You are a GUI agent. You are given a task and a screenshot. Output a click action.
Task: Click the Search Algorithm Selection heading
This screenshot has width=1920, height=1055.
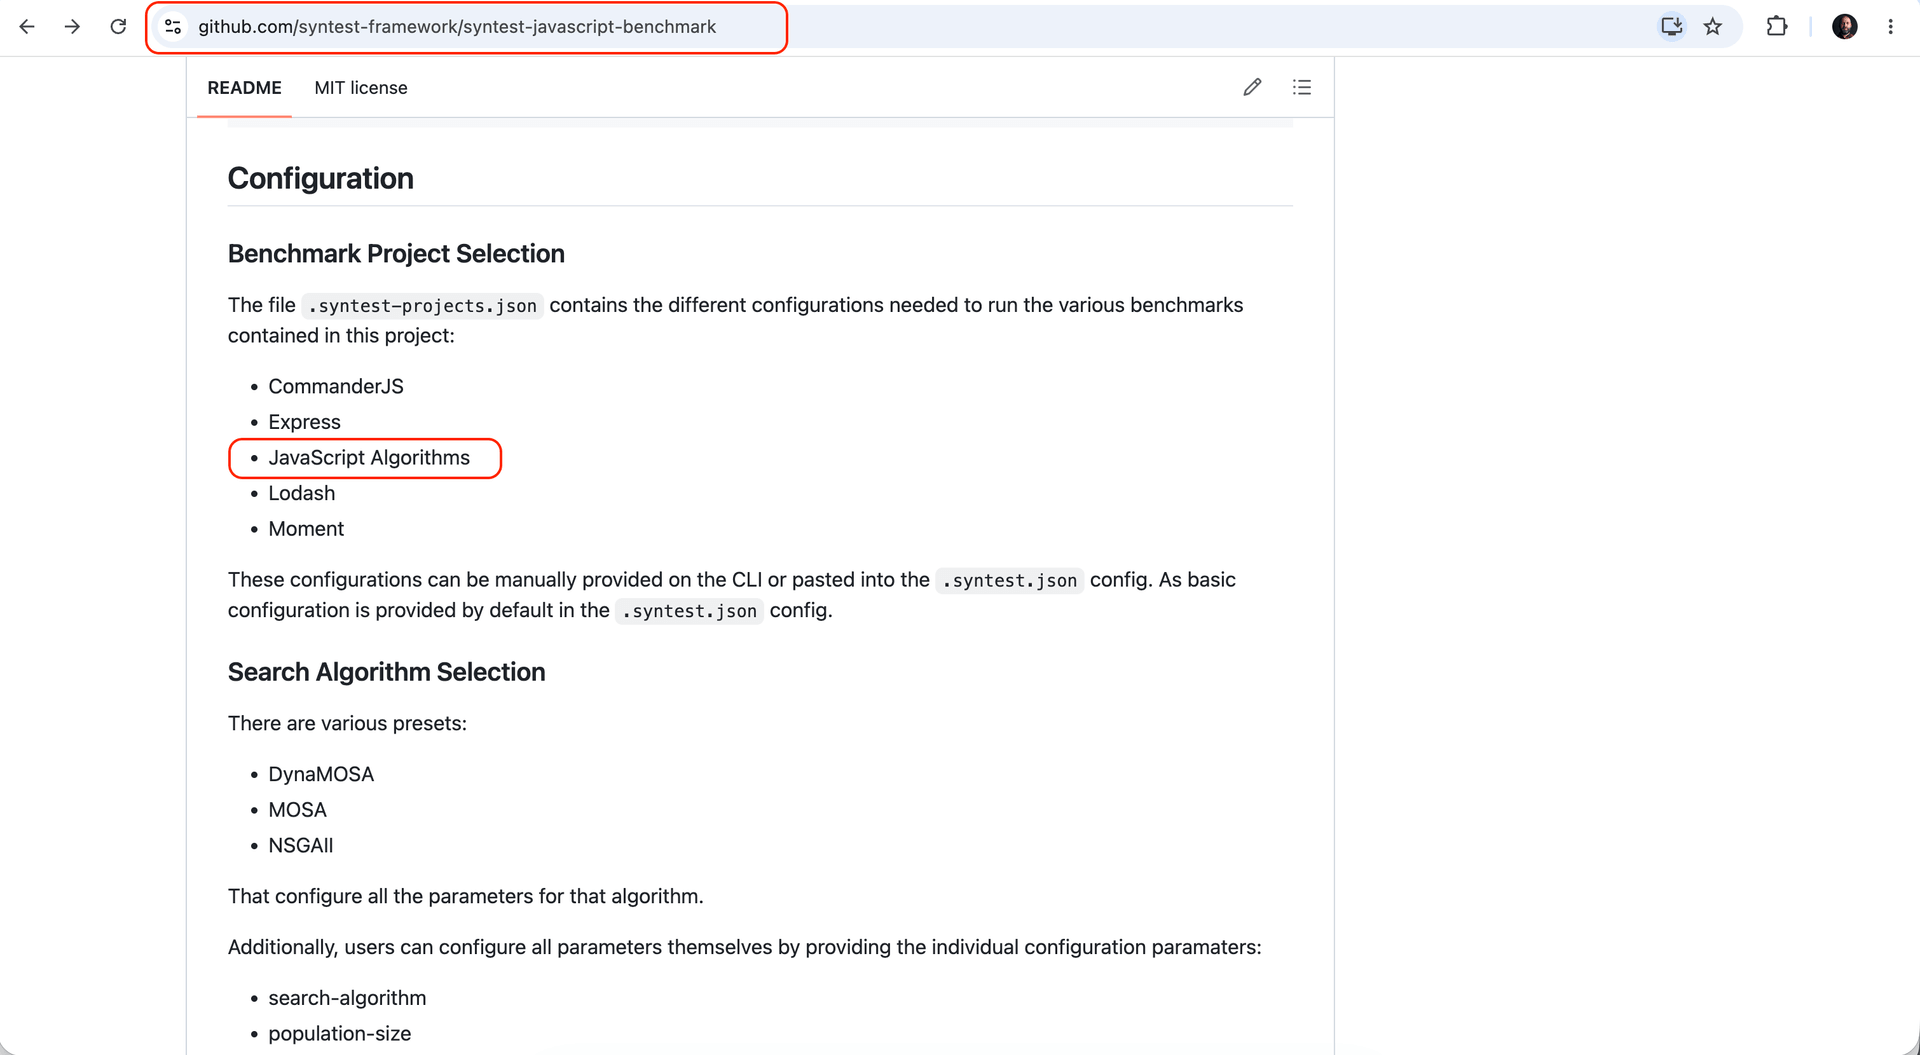(386, 672)
